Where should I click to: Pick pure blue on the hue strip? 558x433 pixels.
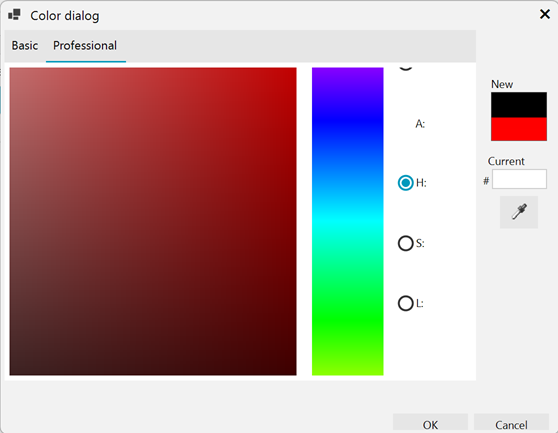click(x=348, y=119)
